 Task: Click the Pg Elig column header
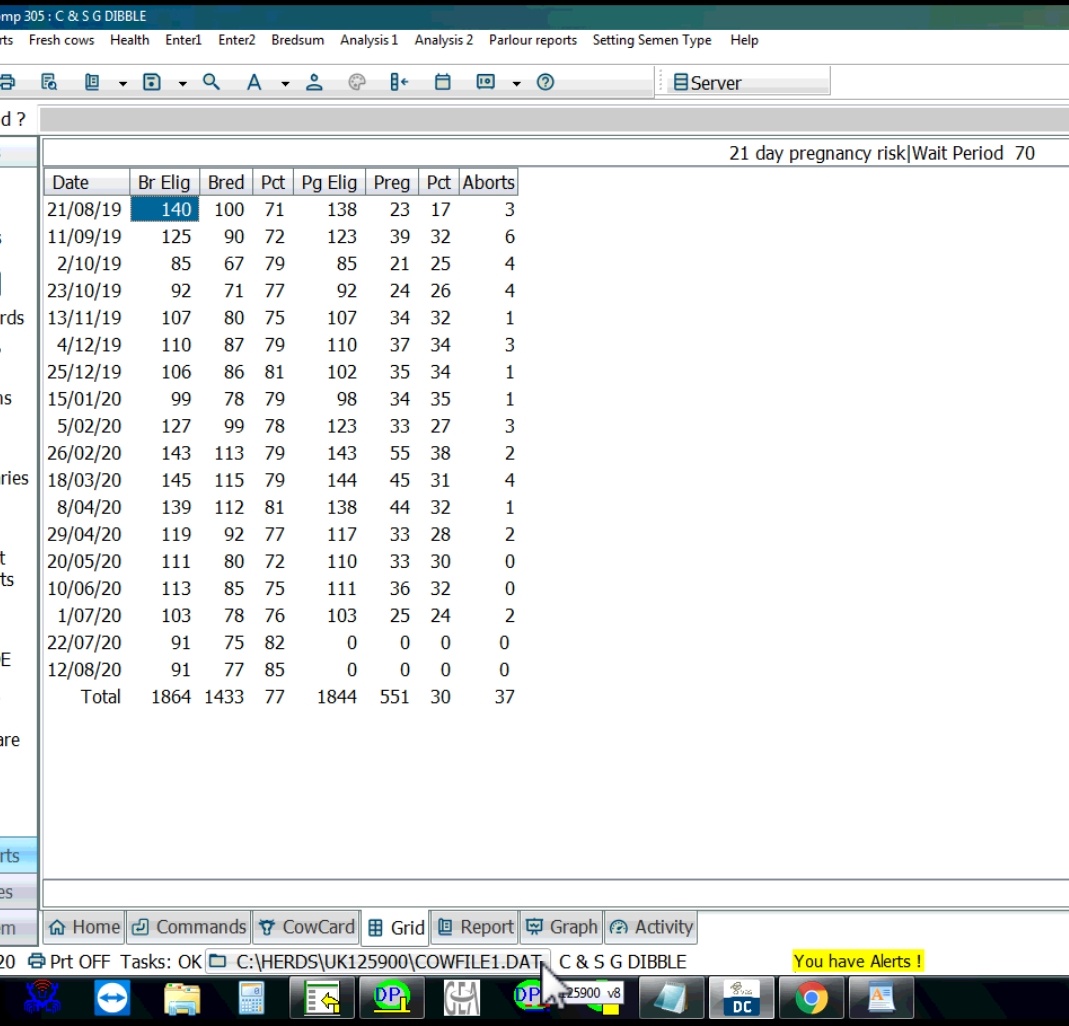(x=329, y=183)
